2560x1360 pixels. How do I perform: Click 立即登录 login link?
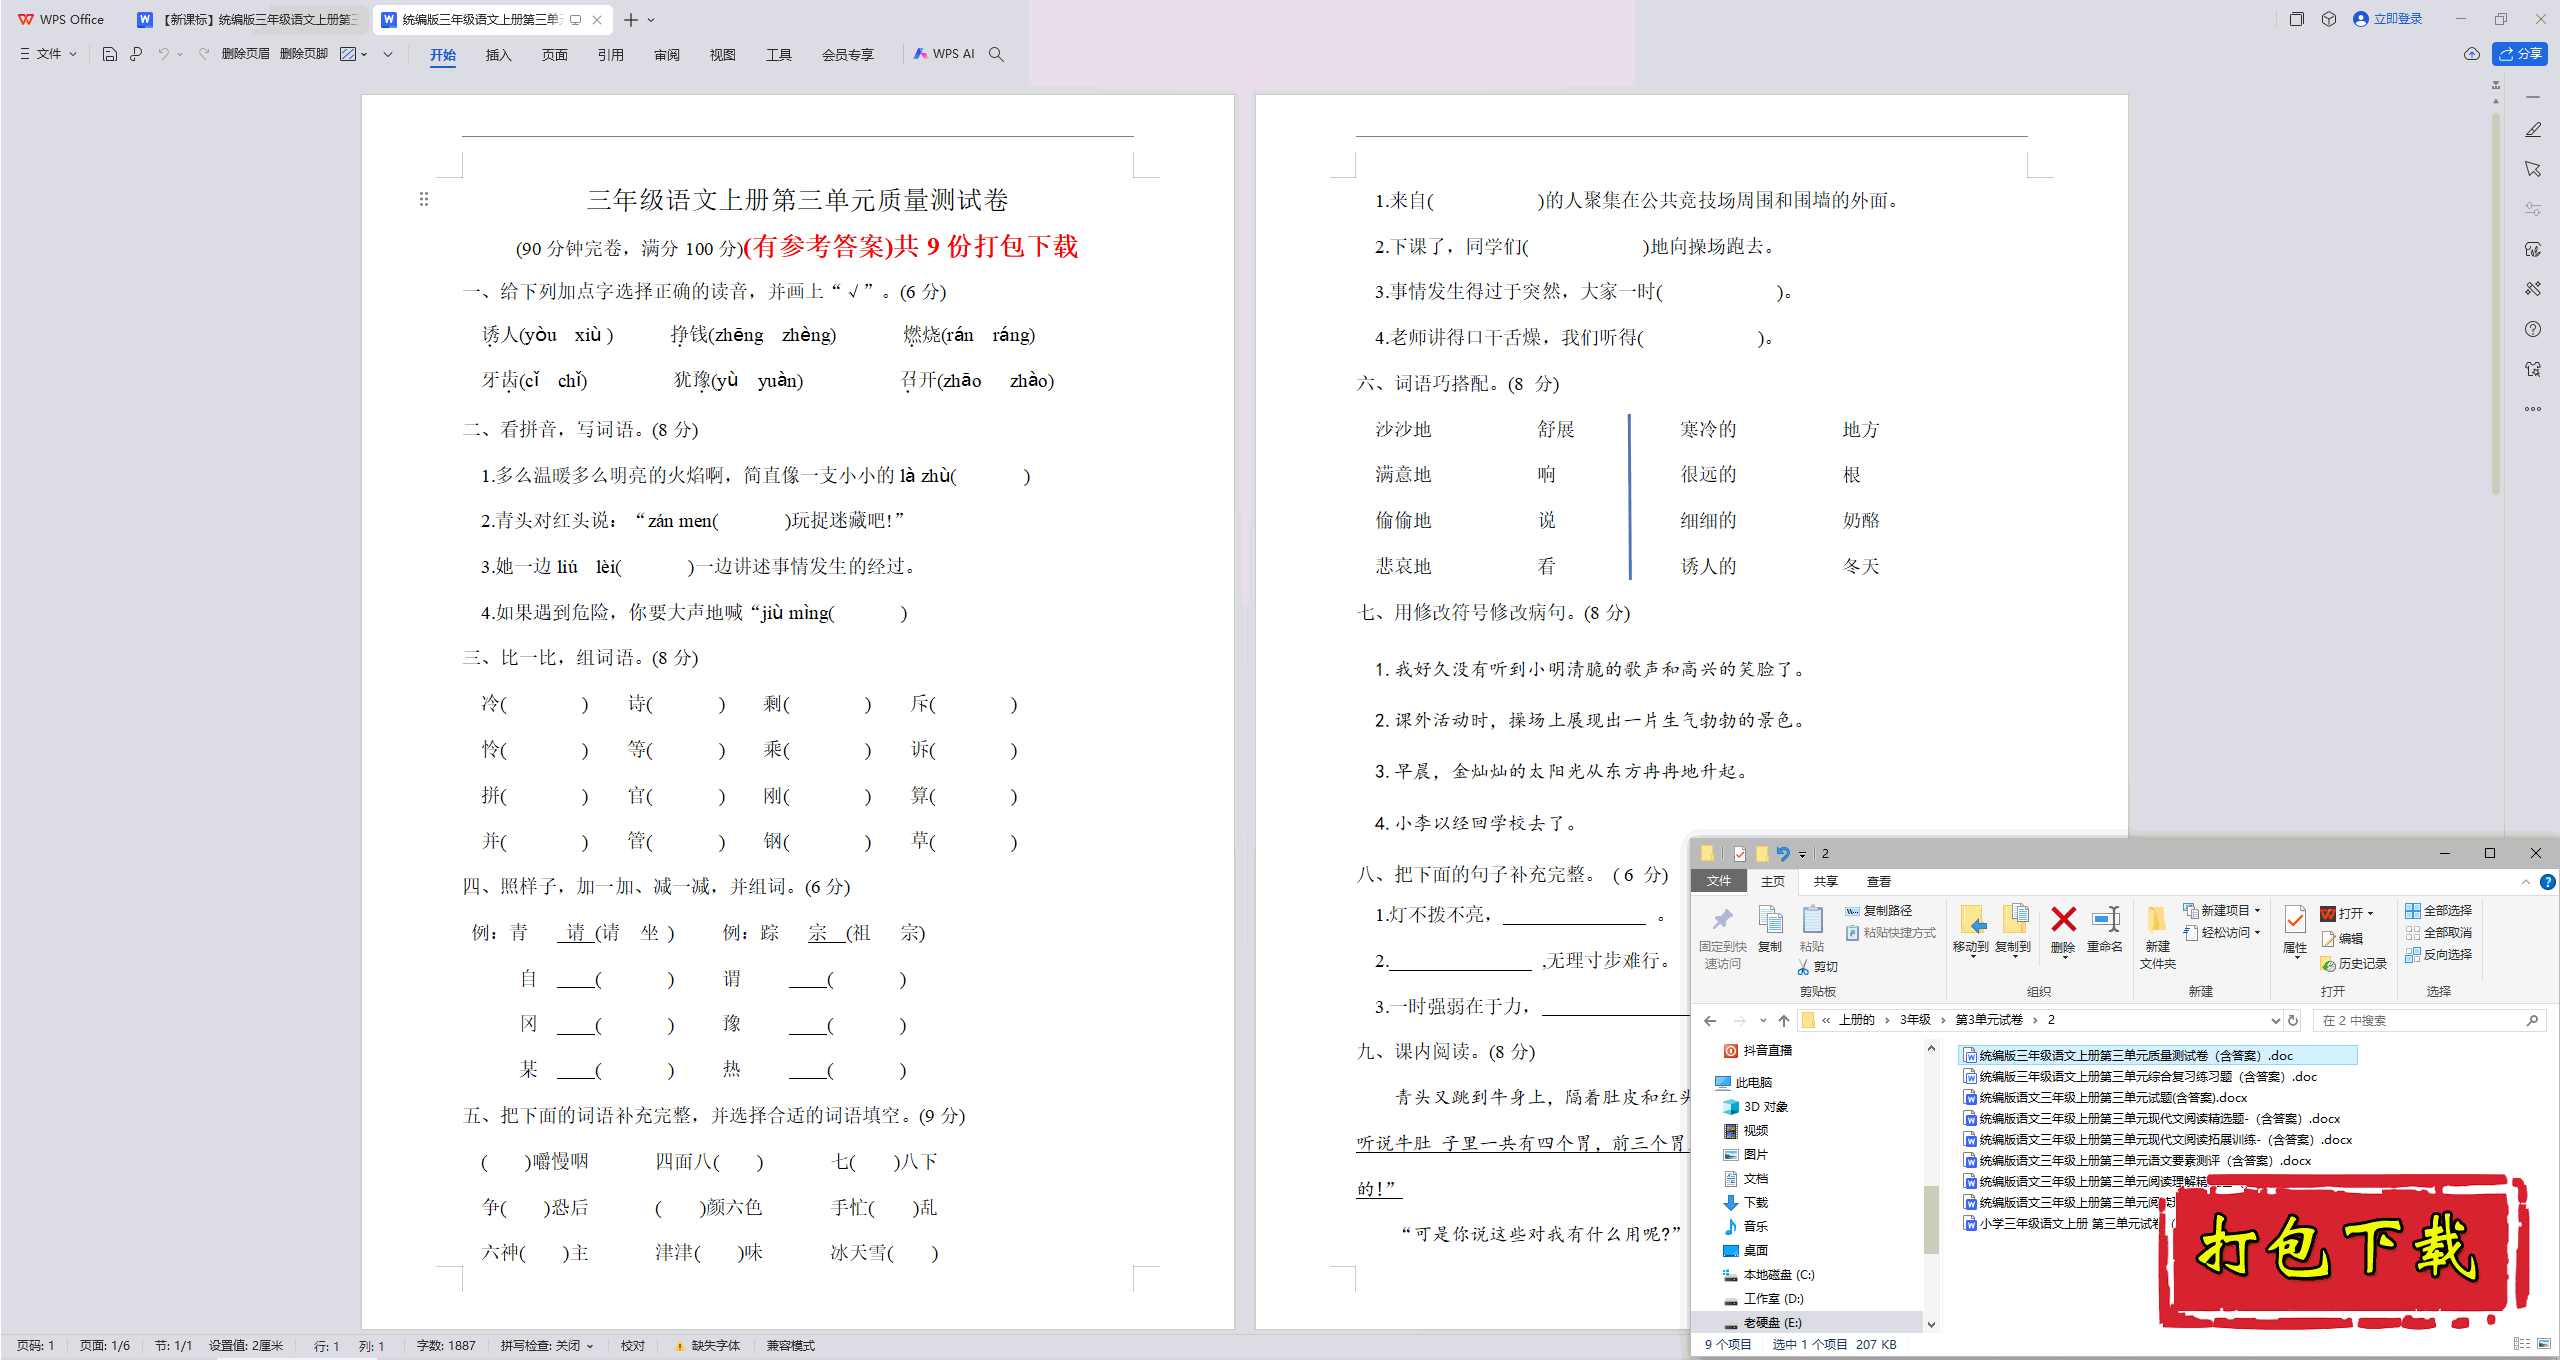click(x=2389, y=19)
